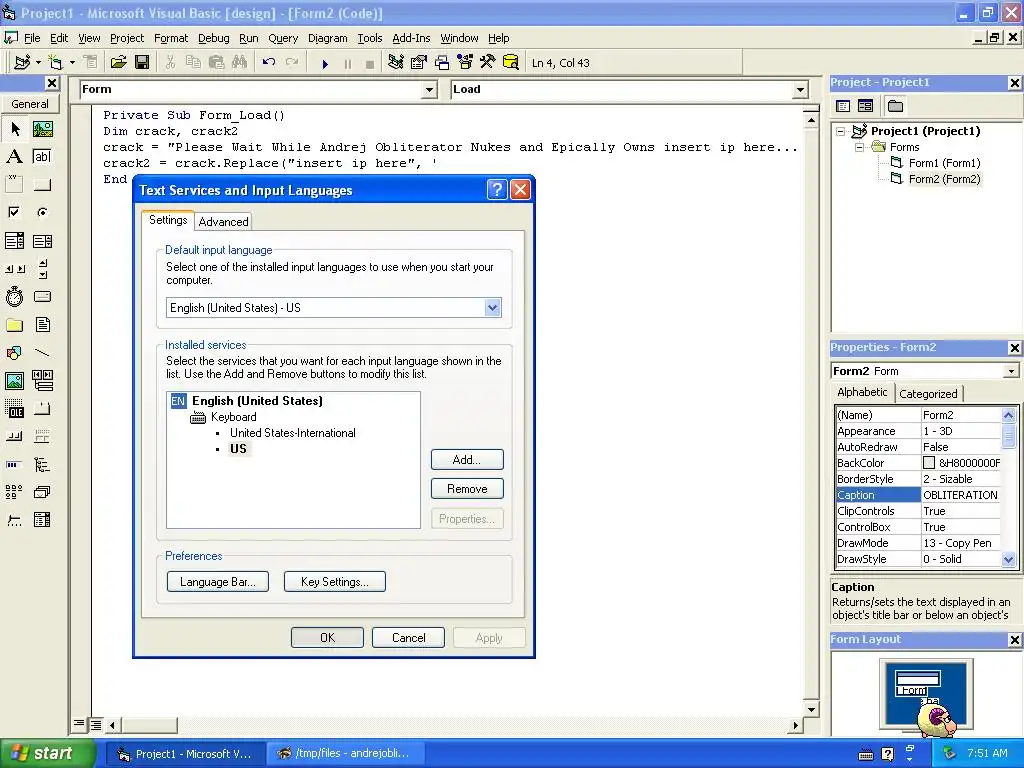The image size is (1024, 768).
Task: Start the program with the Run arrow
Action: pyautogui.click(x=325, y=63)
